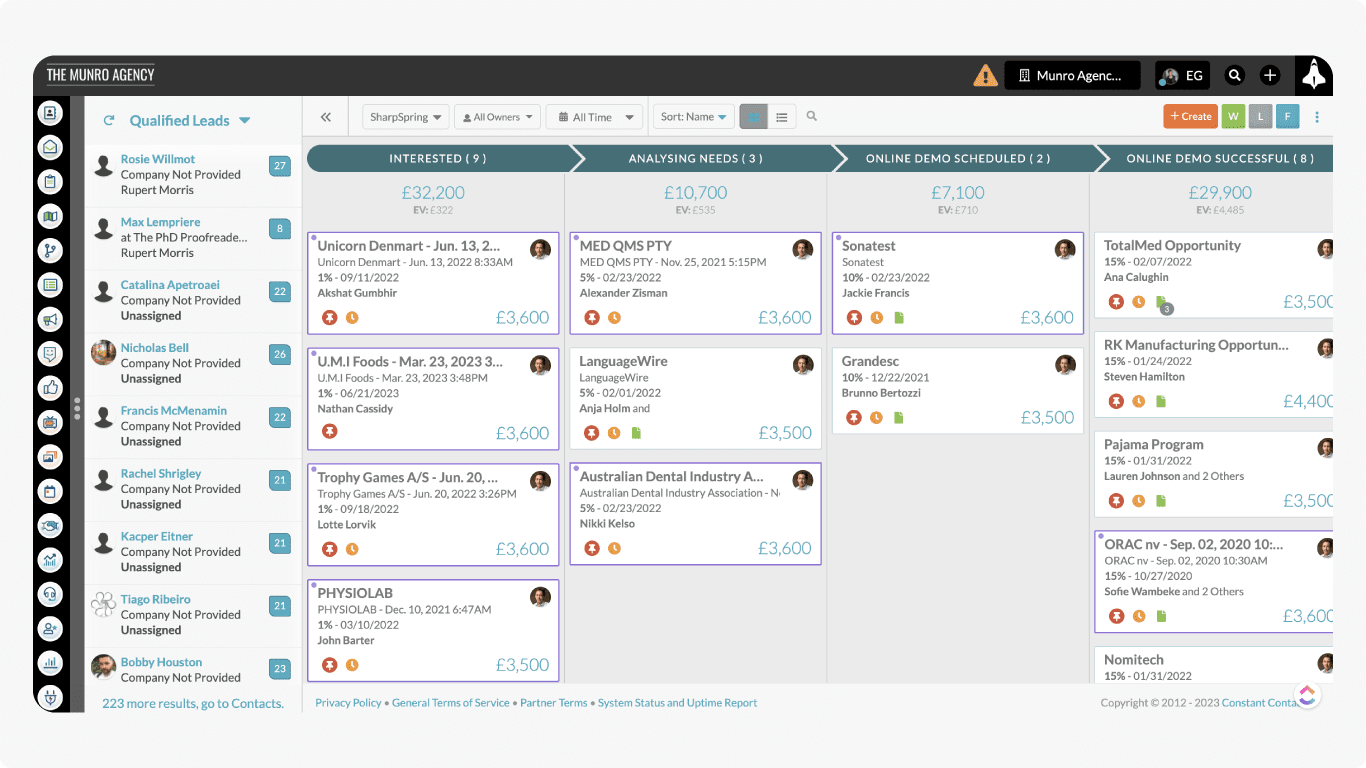Open the handshake Sales sidebar icon

(50, 526)
